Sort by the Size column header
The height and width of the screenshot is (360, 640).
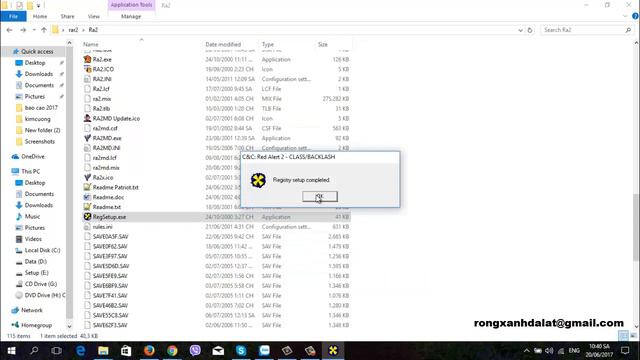click(322, 44)
